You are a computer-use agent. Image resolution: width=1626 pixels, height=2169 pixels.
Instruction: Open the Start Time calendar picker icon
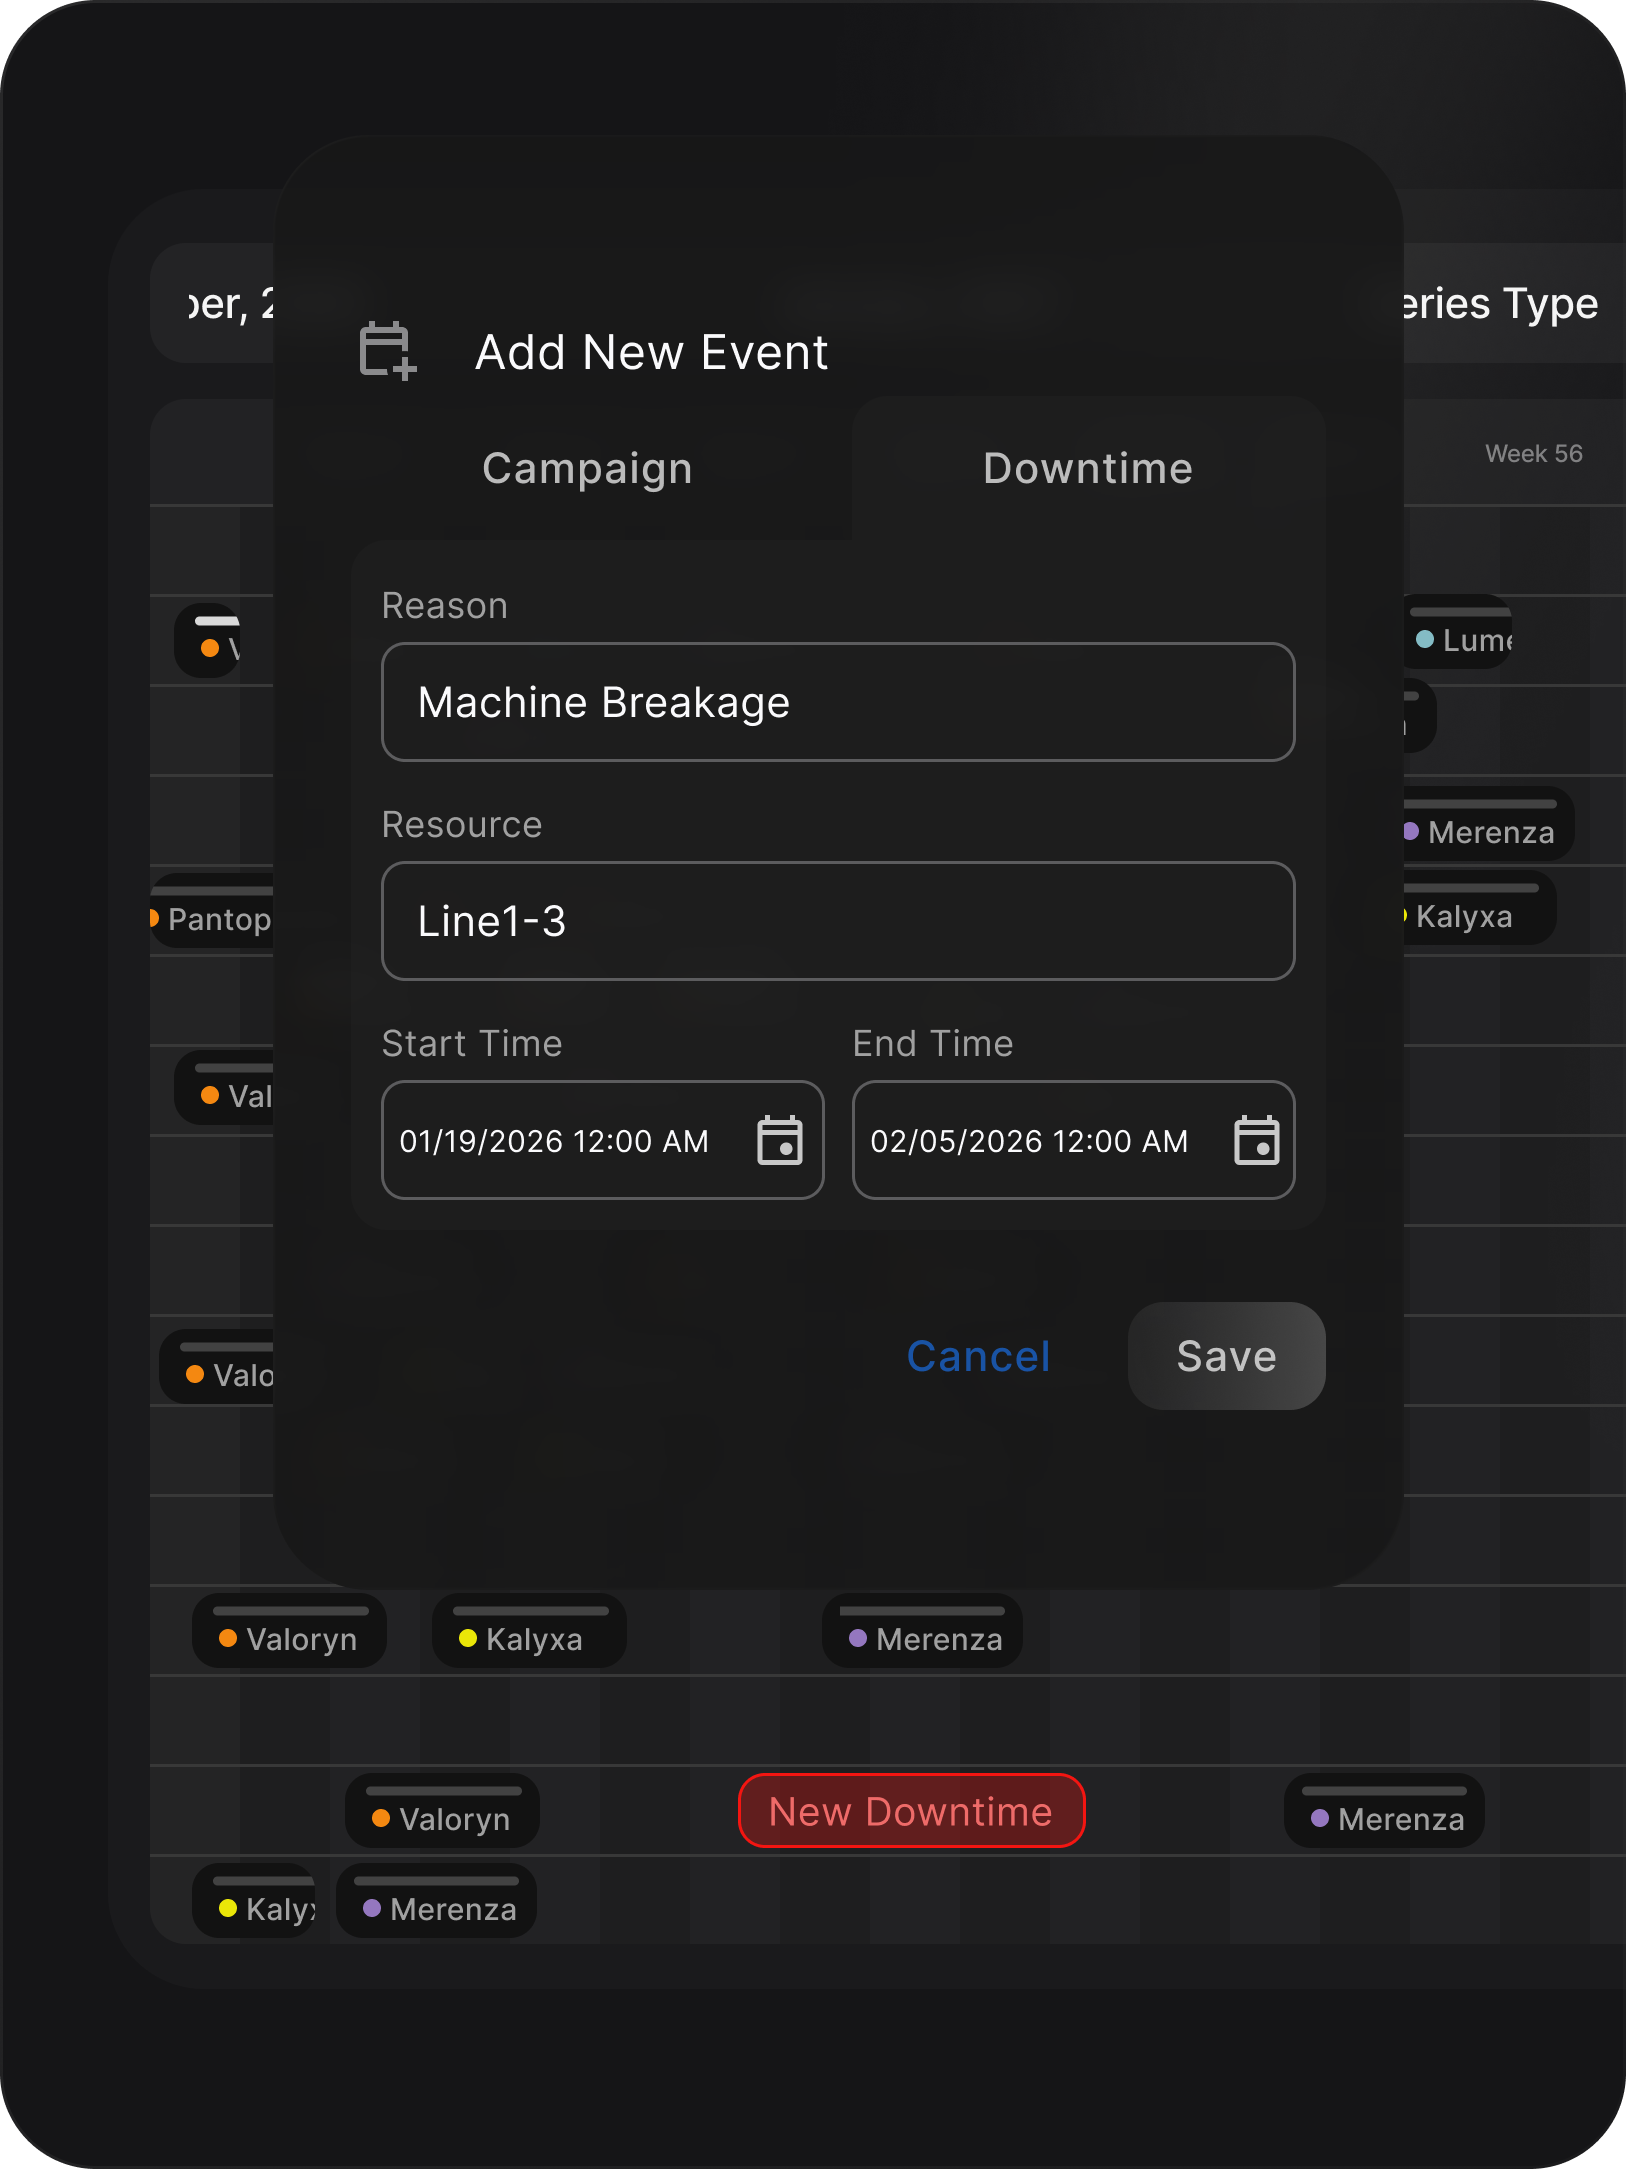click(x=780, y=1140)
